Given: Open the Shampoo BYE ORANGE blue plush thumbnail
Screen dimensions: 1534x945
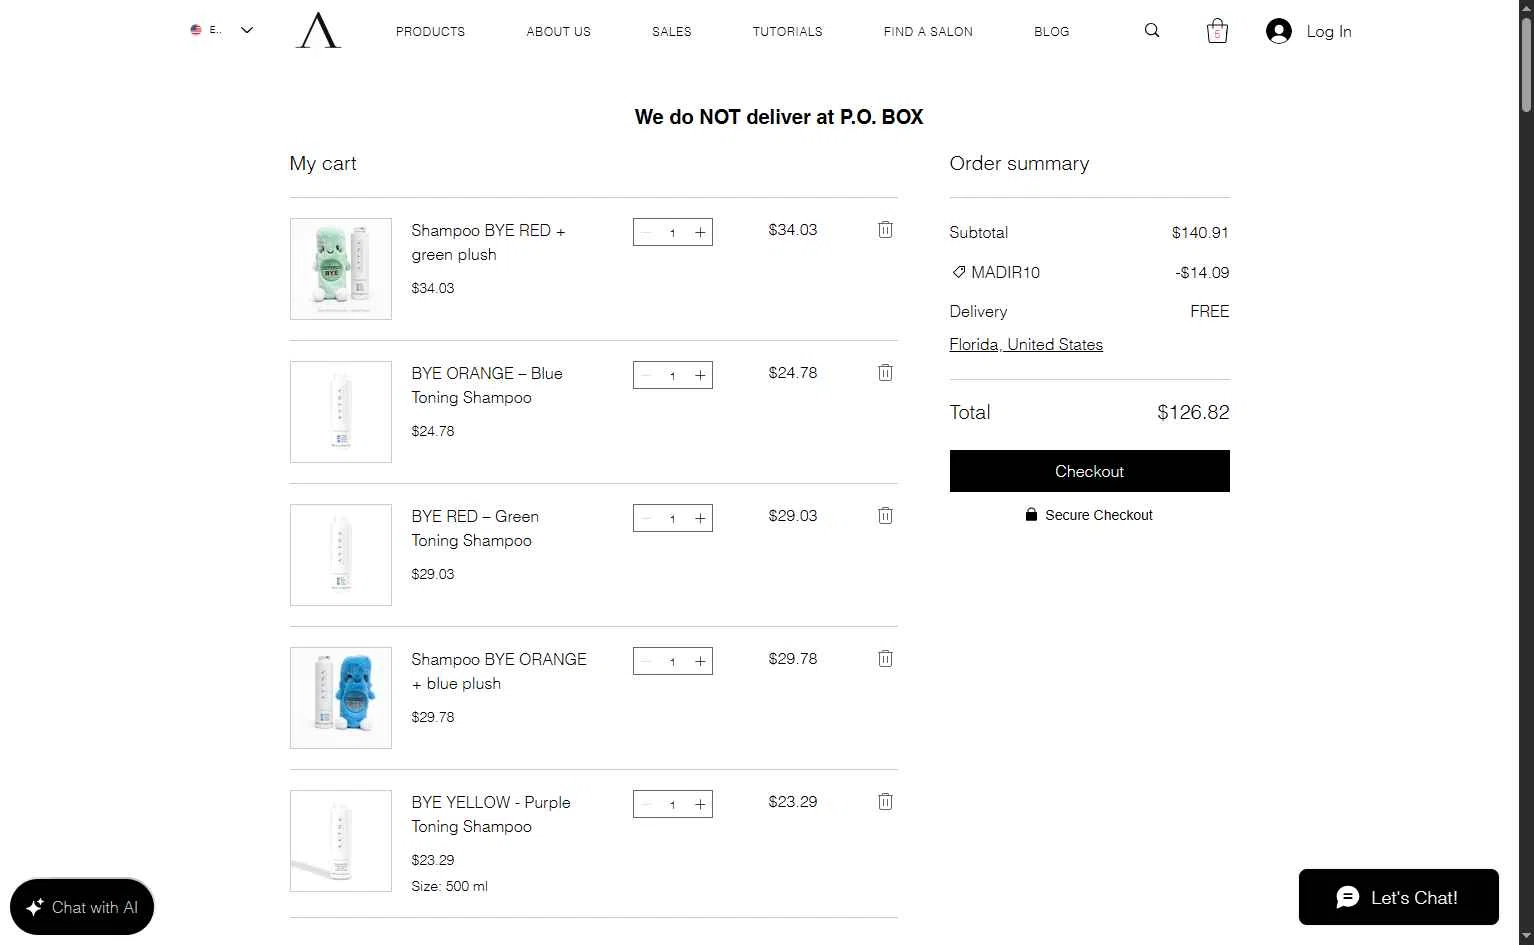Looking at the screenshot, I should 341,698.
